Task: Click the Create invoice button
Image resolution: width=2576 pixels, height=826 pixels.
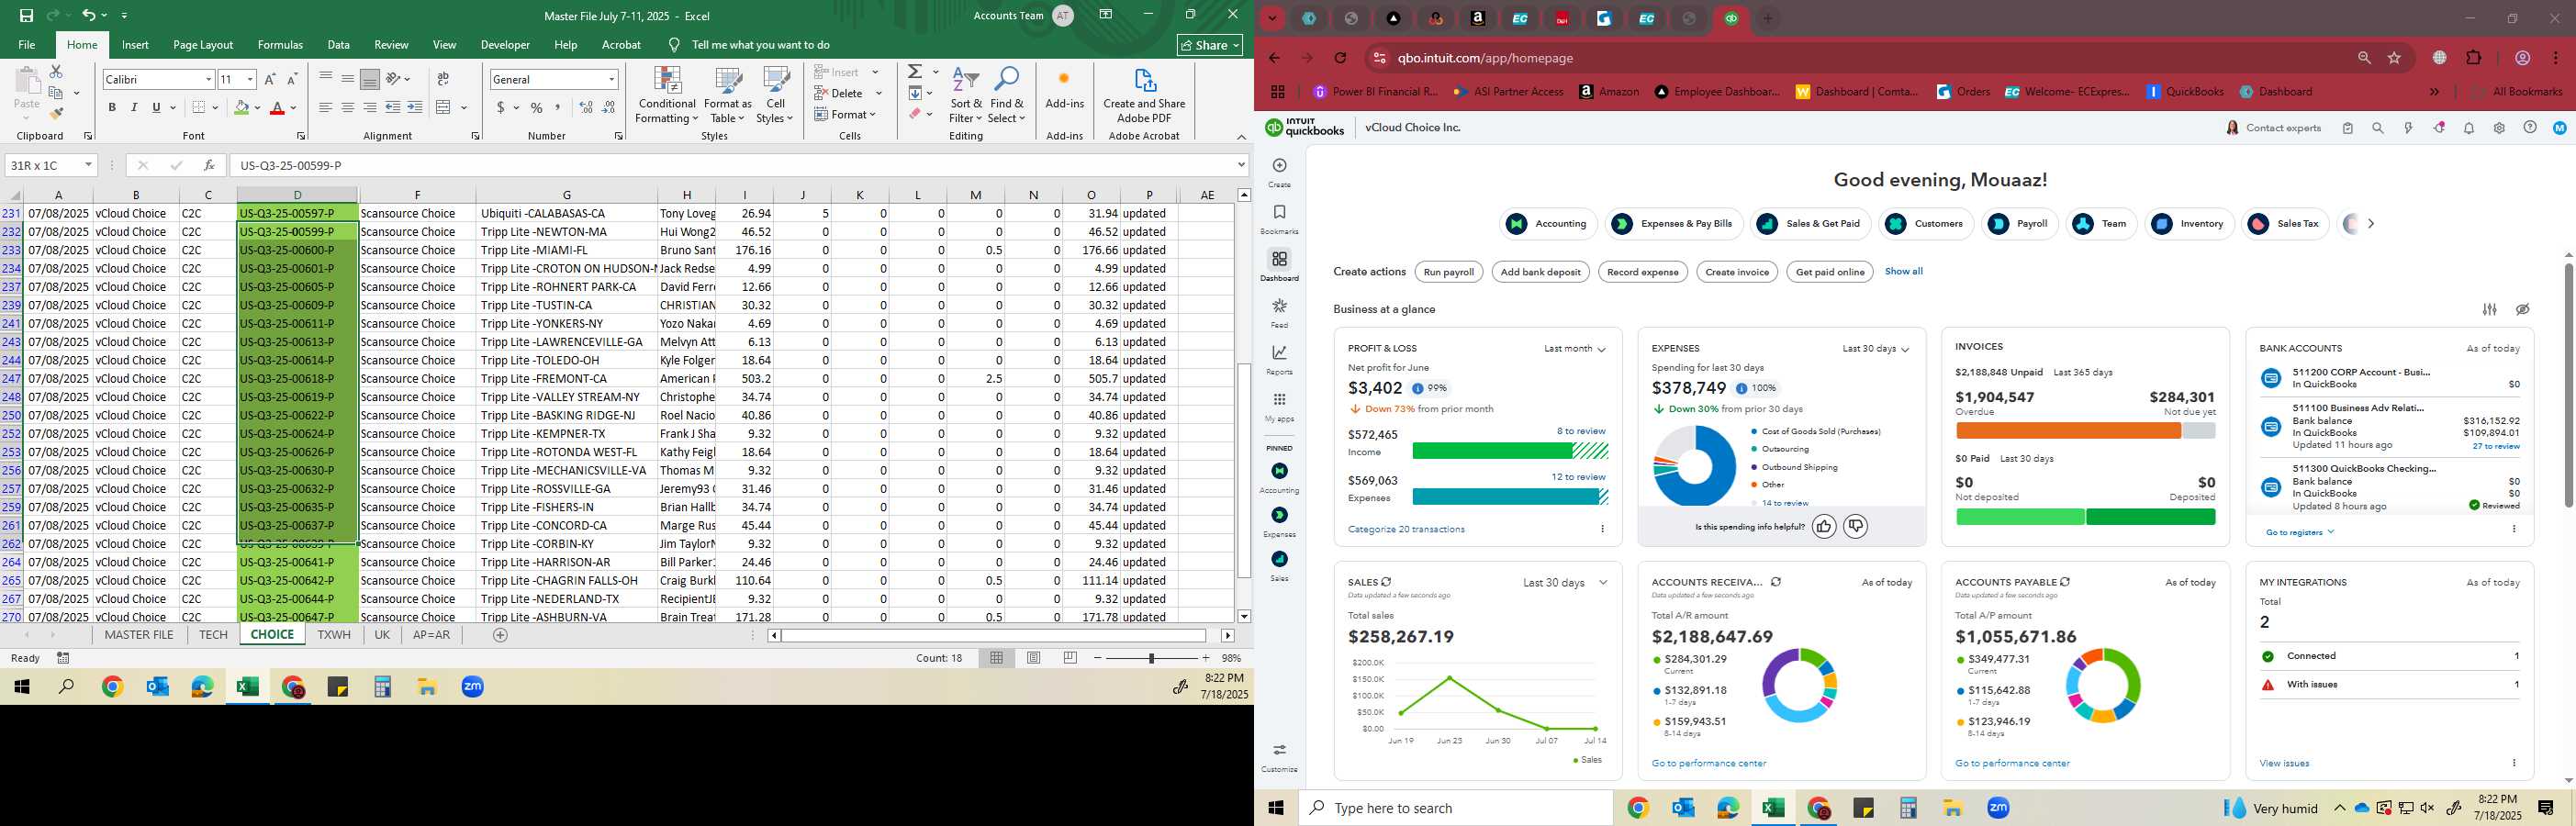Action: 1736,272
